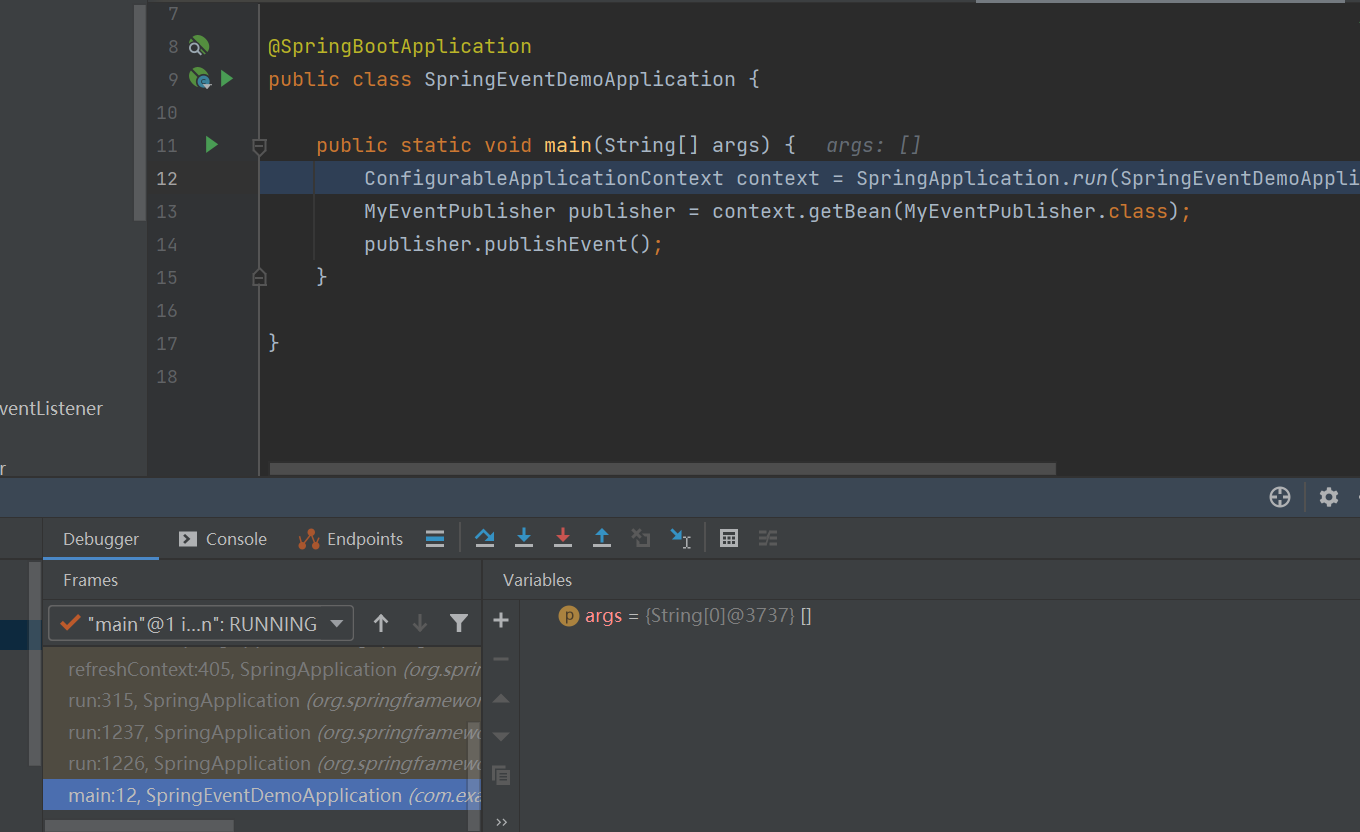Open the Console tab
The image size is (1360, 832).
(x=222, y=539)
